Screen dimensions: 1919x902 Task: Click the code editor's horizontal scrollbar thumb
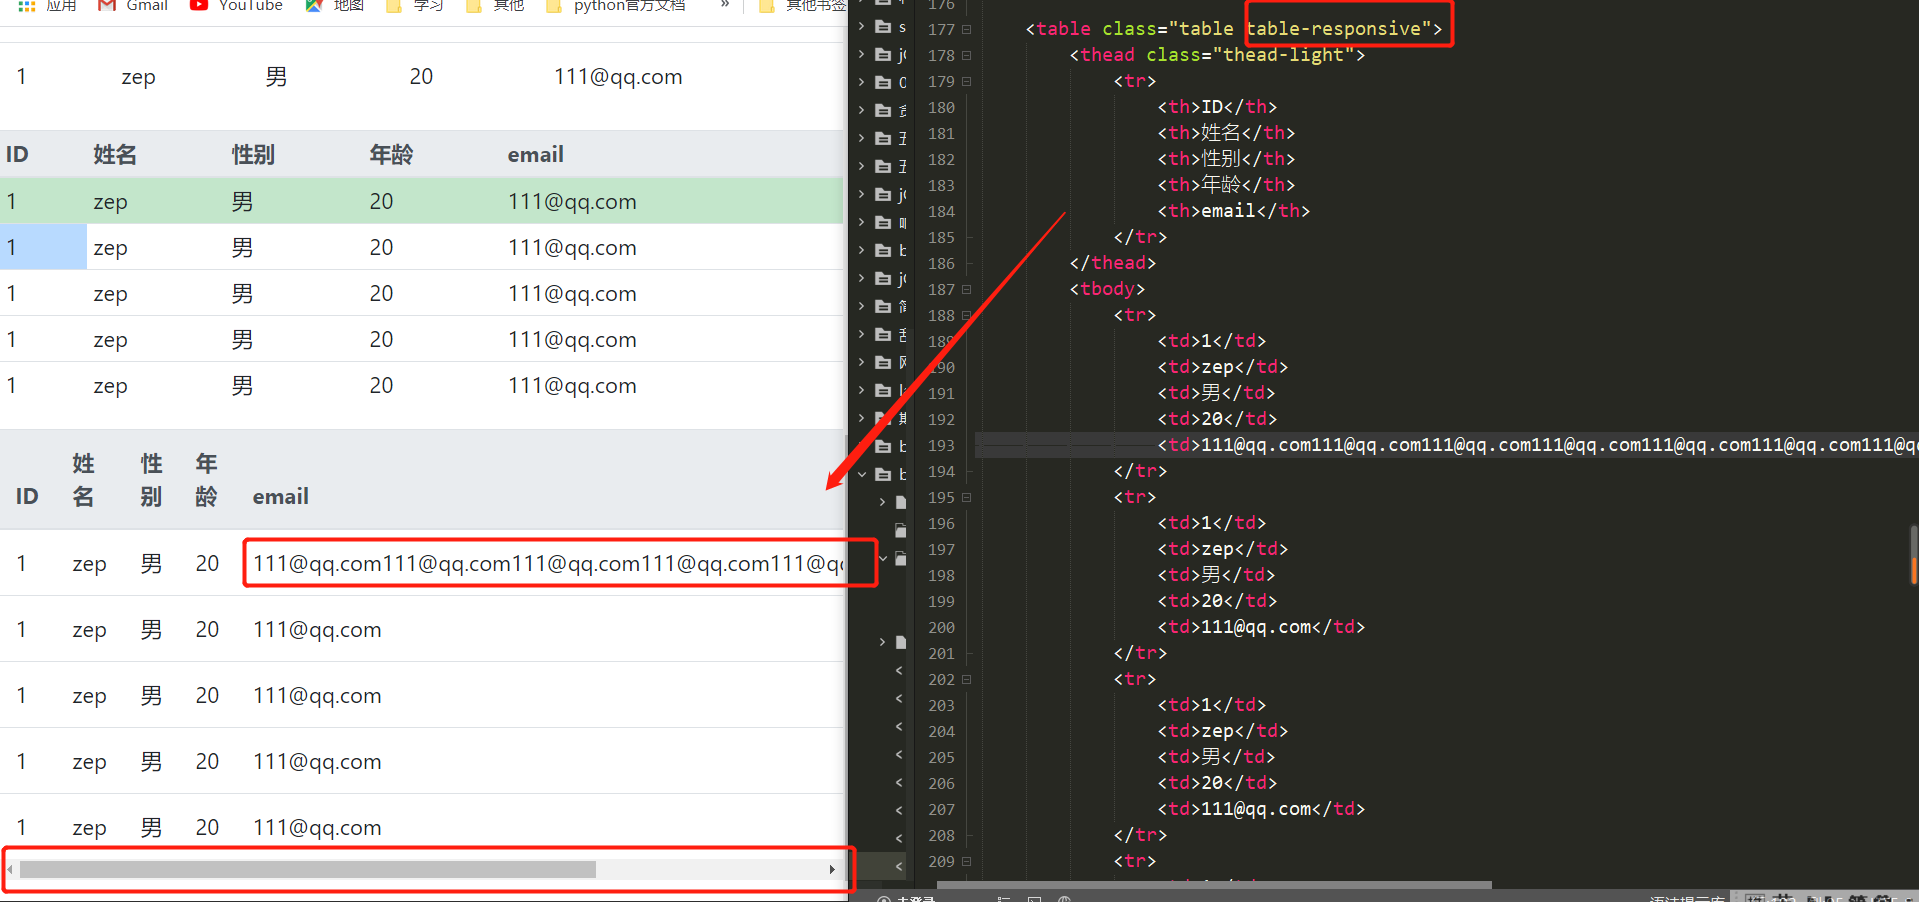pos(1214,885)
